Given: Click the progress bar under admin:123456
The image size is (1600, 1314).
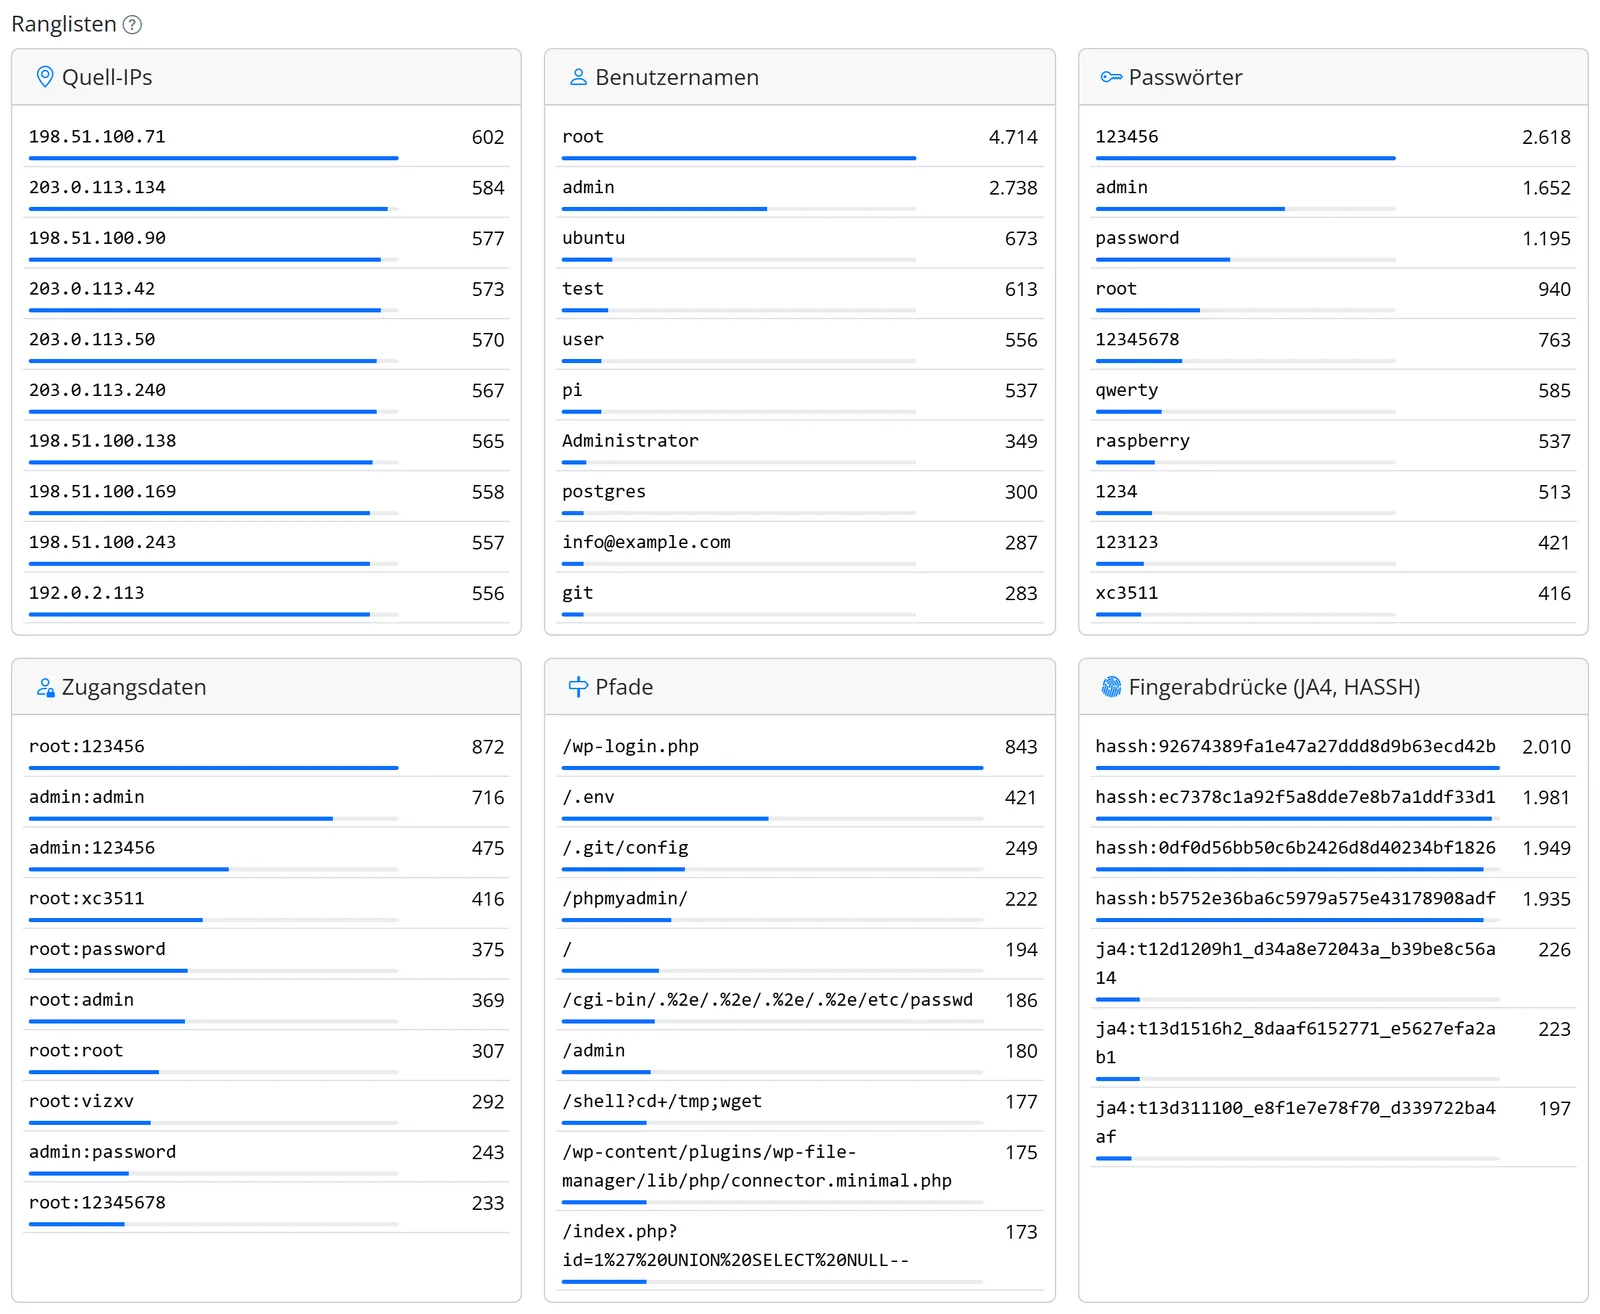Looking at the screenshot, I should [x=213, y=869].
